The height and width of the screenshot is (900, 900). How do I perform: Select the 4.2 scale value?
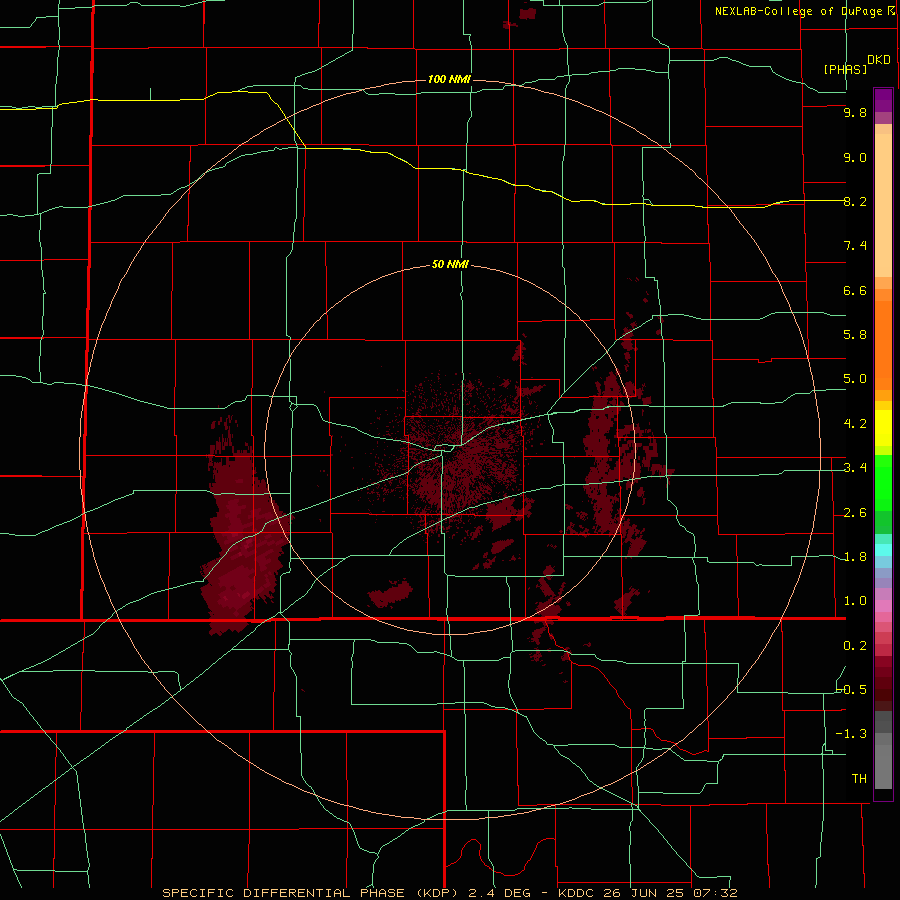(x=855, y=424)
